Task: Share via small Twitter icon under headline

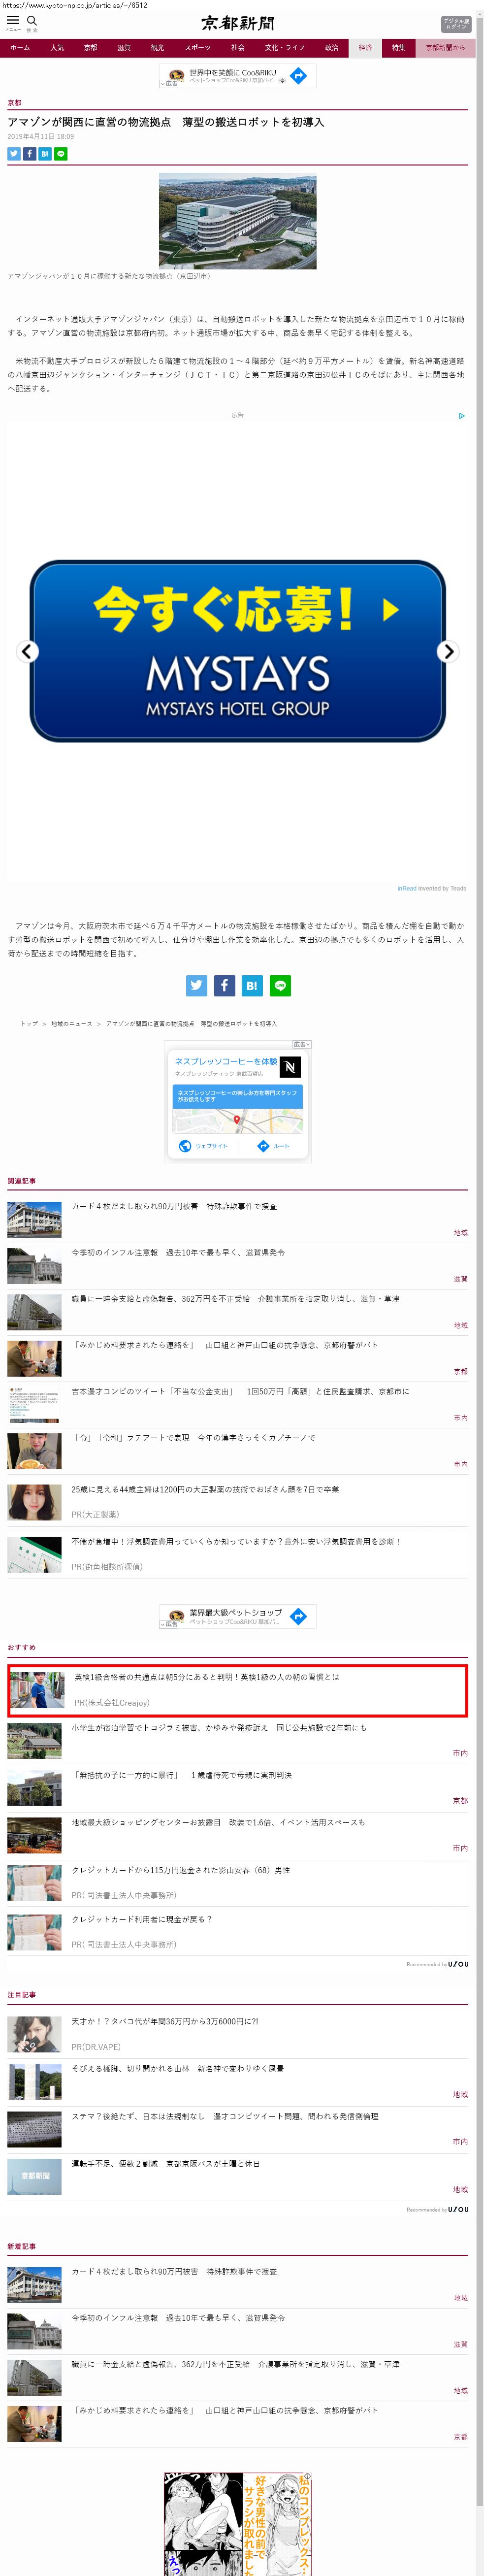Action: (14, 154)
